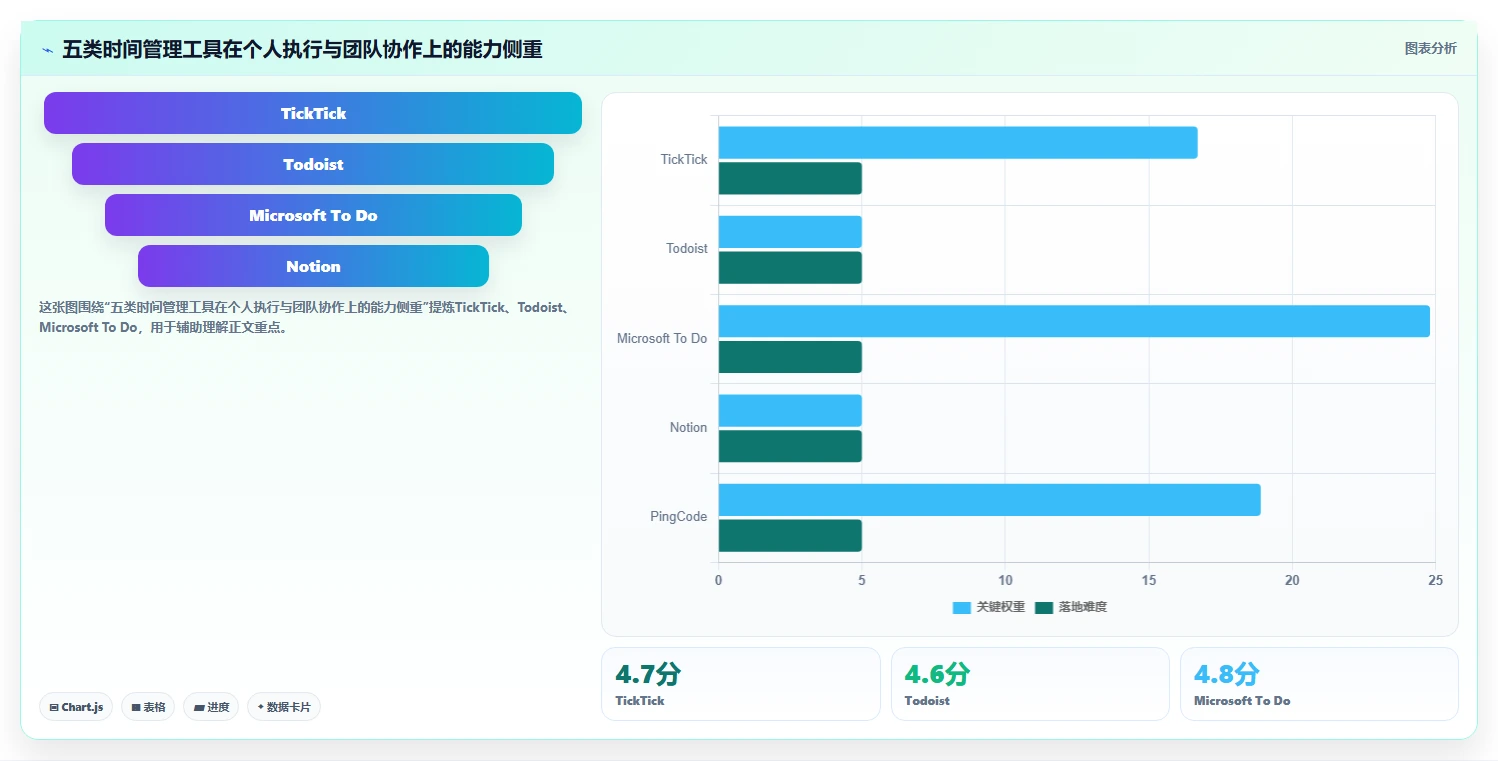Click the 进度 tag chip
Viewport: 1498px width, 761px height.
[211, 707]
